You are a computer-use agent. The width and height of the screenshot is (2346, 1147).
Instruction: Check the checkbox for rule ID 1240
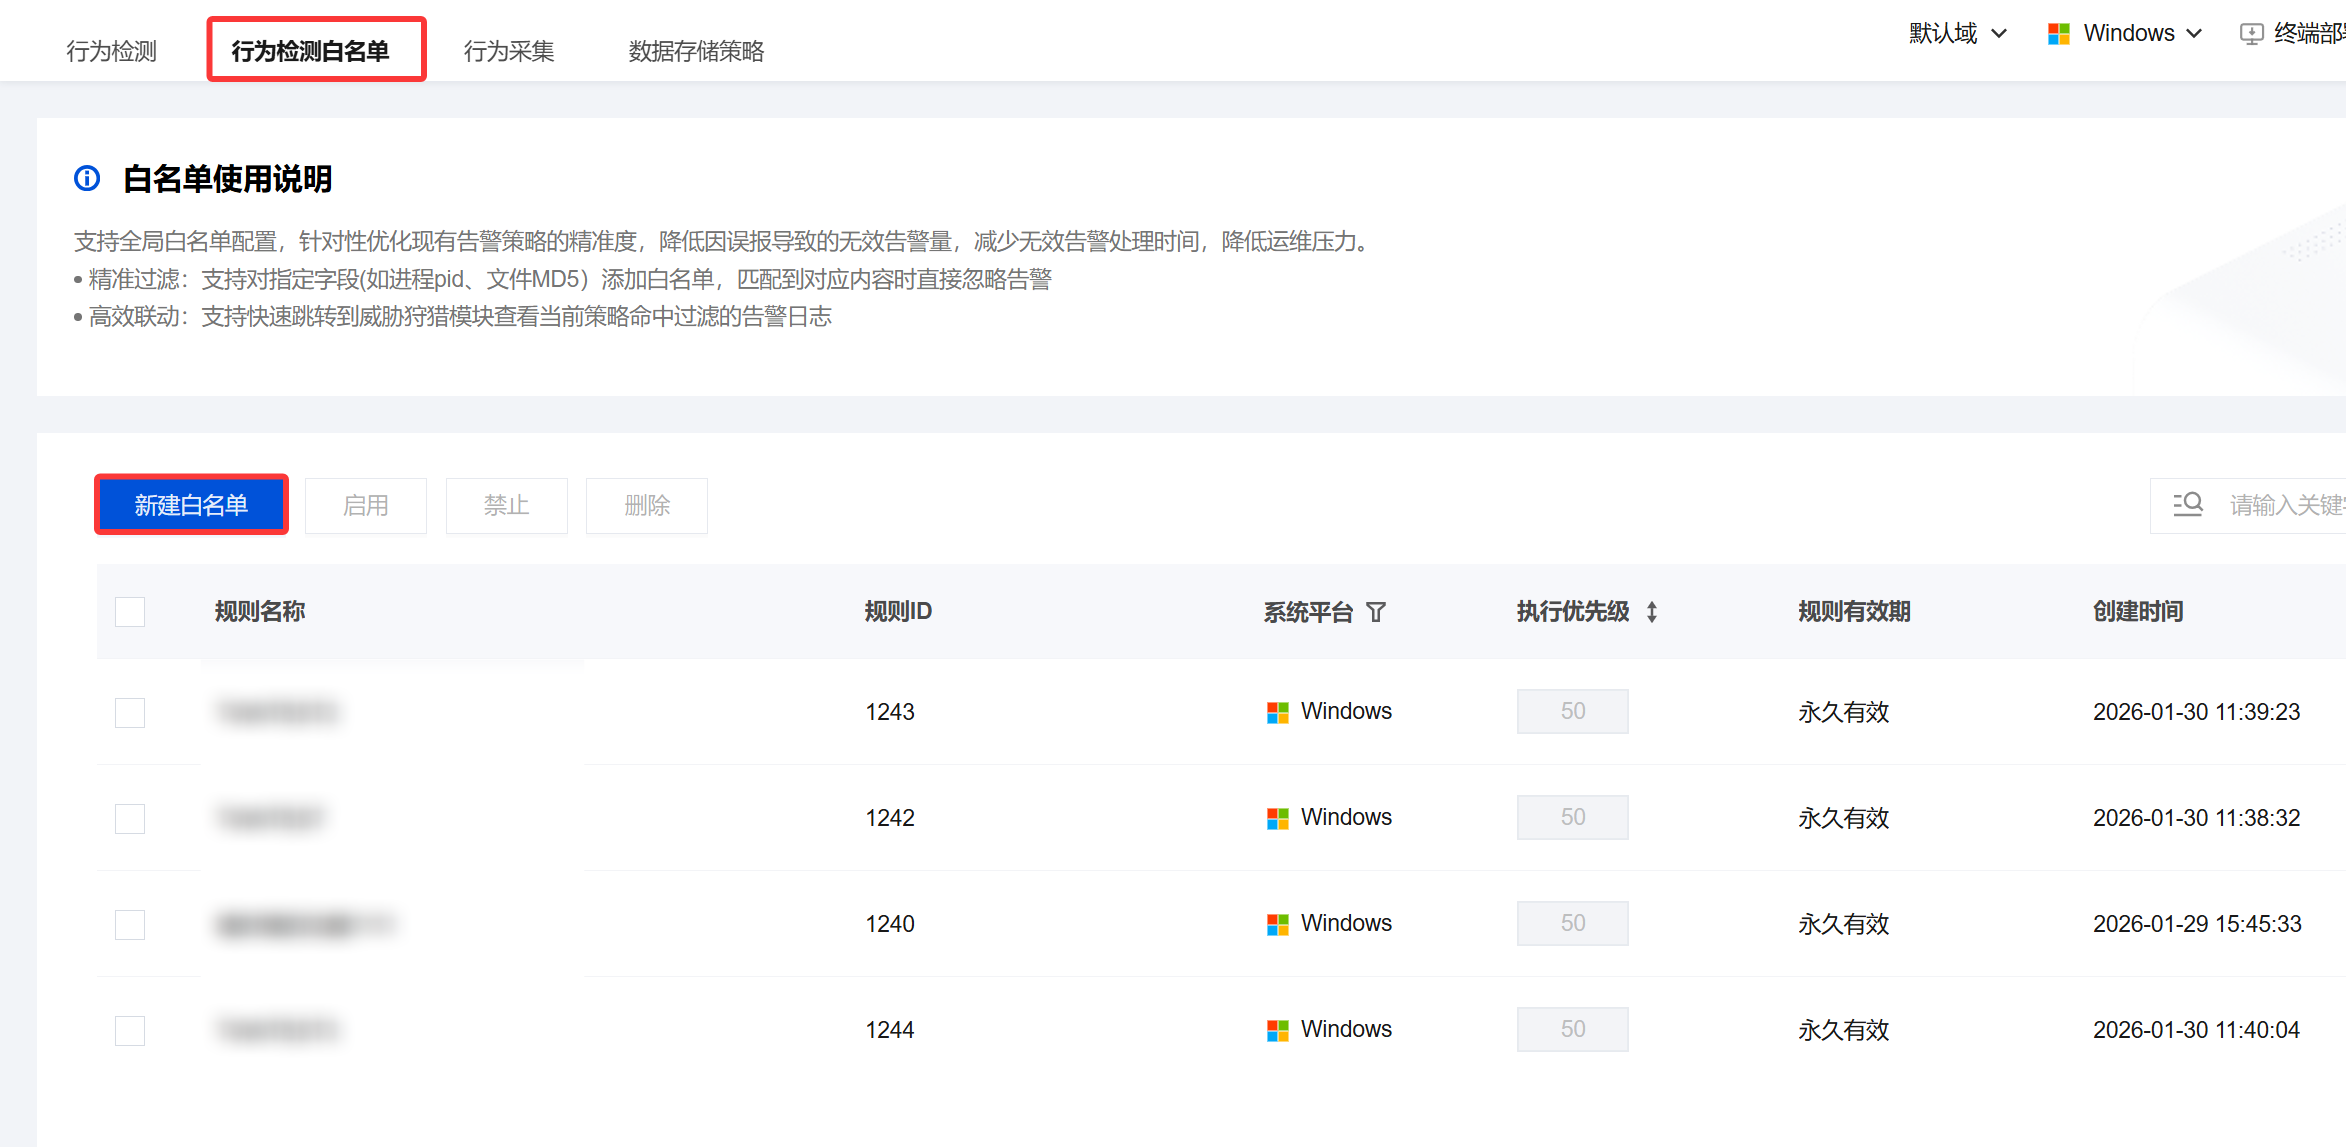point(130,924)
